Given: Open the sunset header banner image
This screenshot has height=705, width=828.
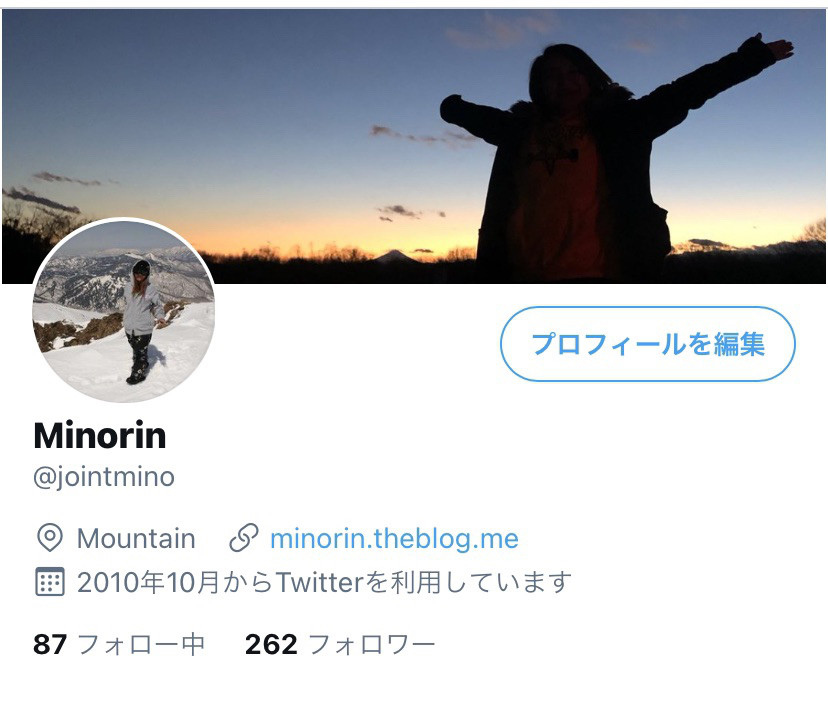Looking at the screenshot, I should click(x=414, y=146).
